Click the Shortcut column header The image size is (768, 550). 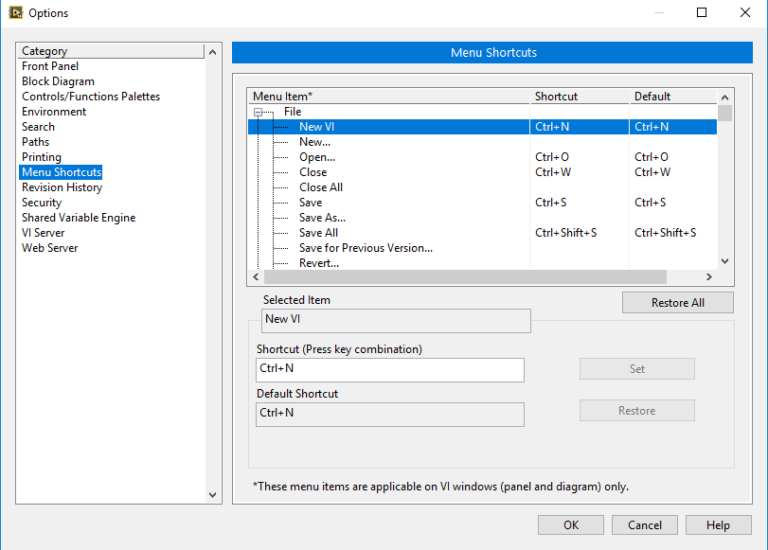pos(556,96)
